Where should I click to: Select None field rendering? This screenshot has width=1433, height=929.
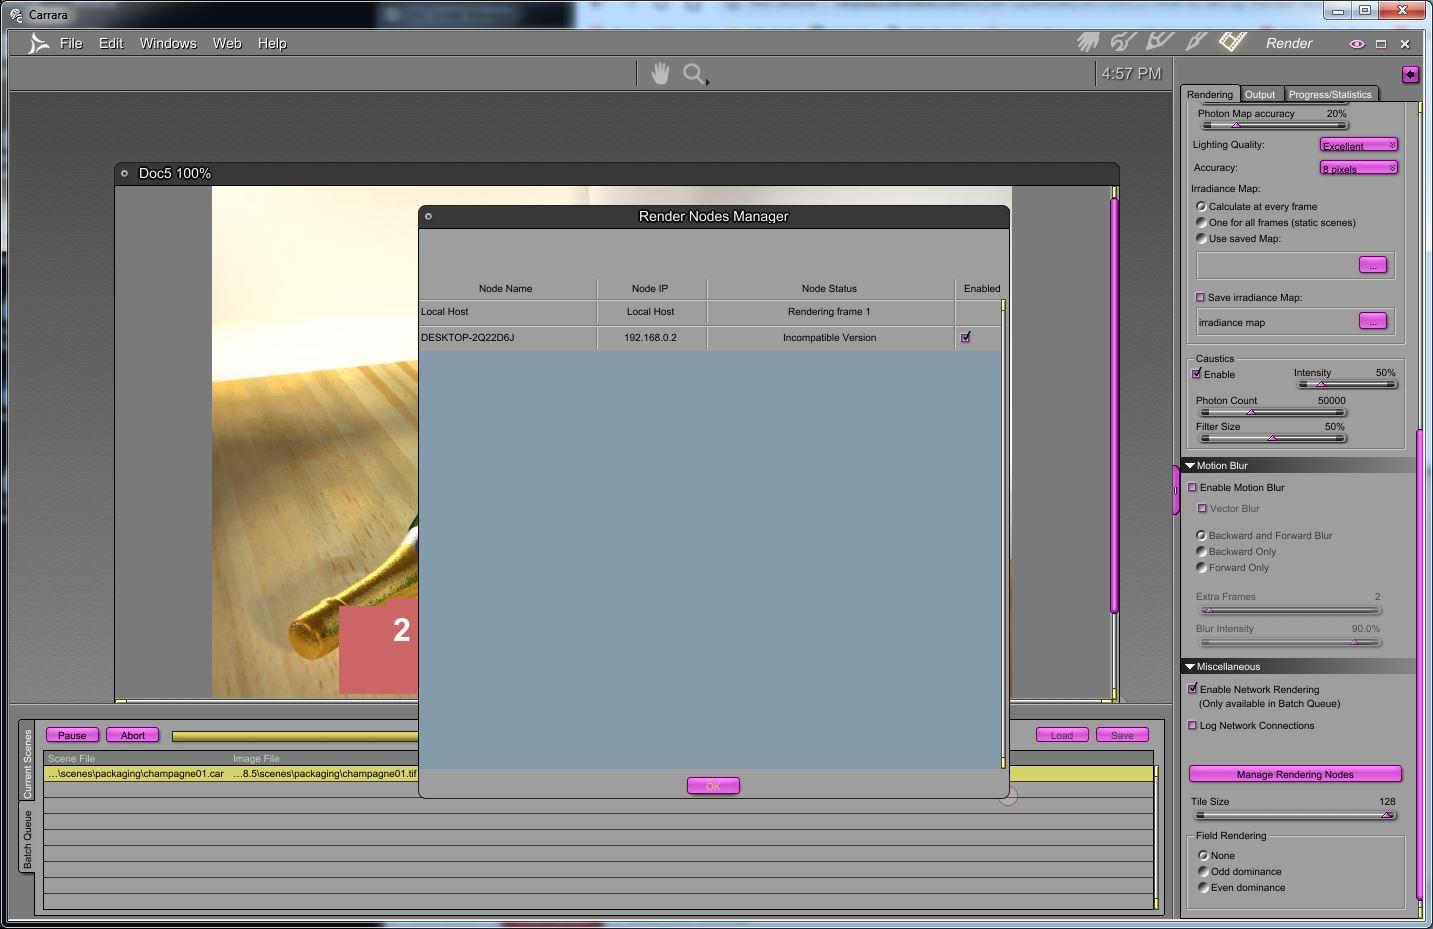tap(1203, 855)
